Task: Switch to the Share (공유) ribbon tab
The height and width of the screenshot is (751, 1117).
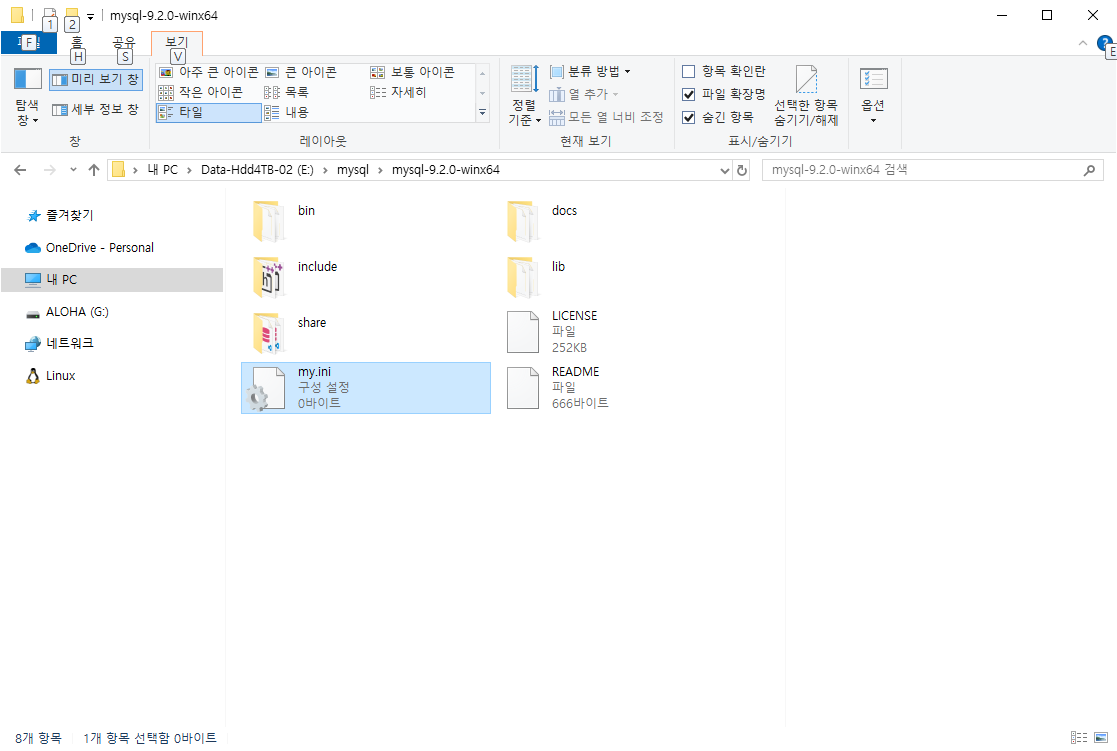Action: pos(124,43)
